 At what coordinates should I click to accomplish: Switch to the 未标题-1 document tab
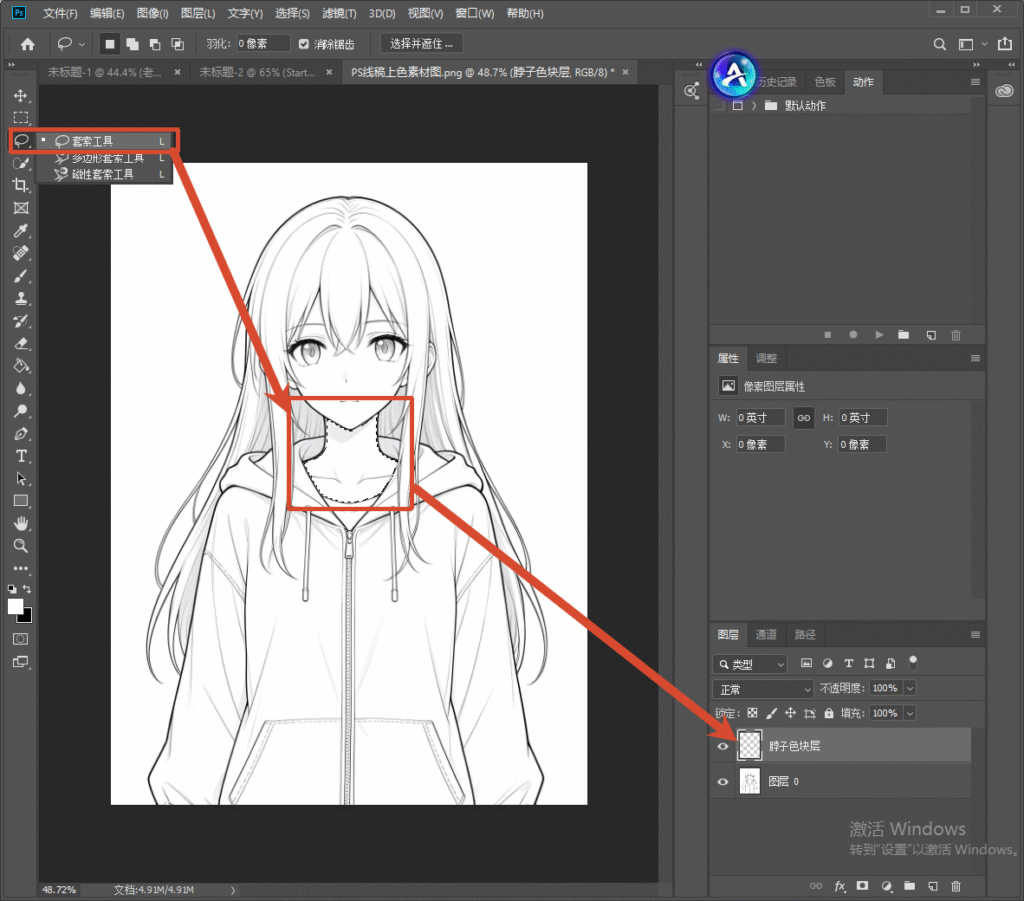point(104,72)
